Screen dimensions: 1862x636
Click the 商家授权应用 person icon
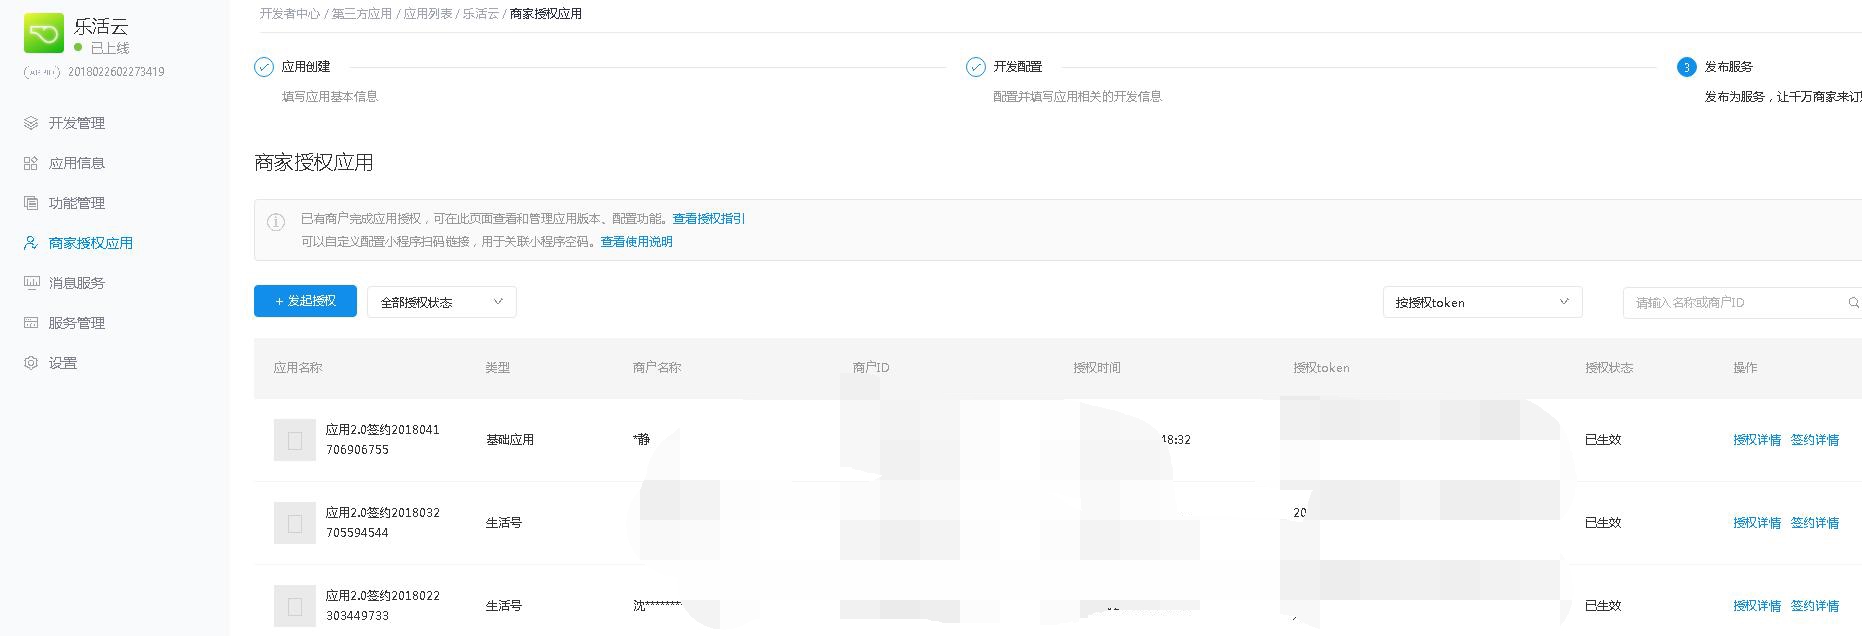tap(31, 243)
